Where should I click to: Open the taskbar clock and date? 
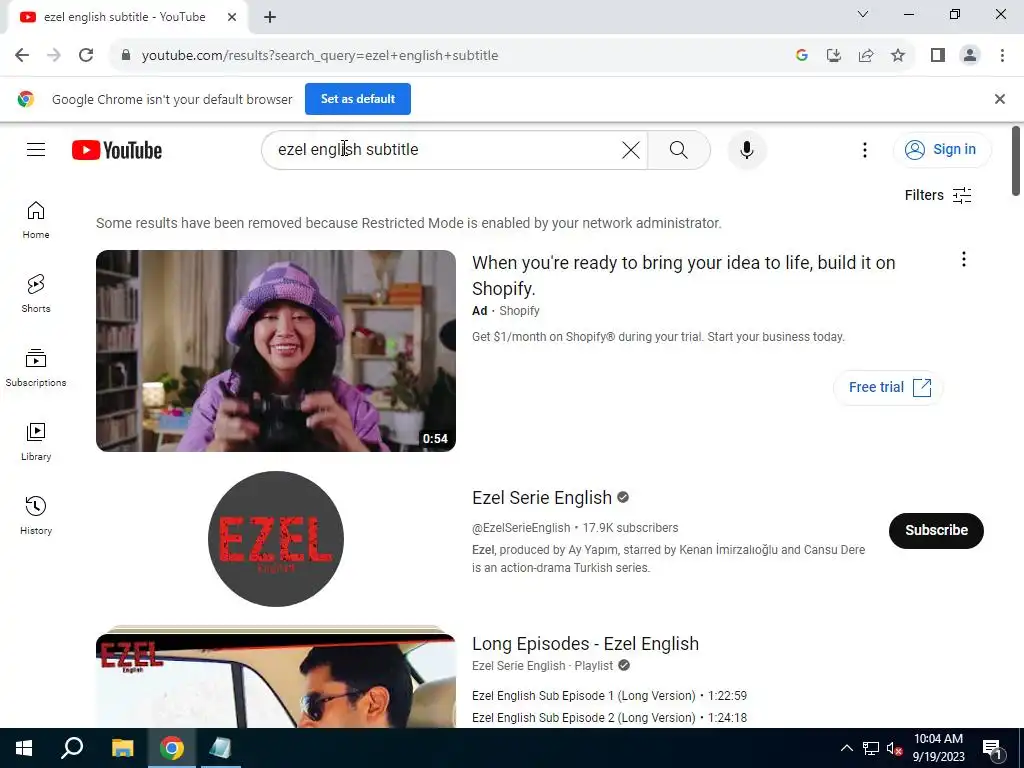coord(938,748)
